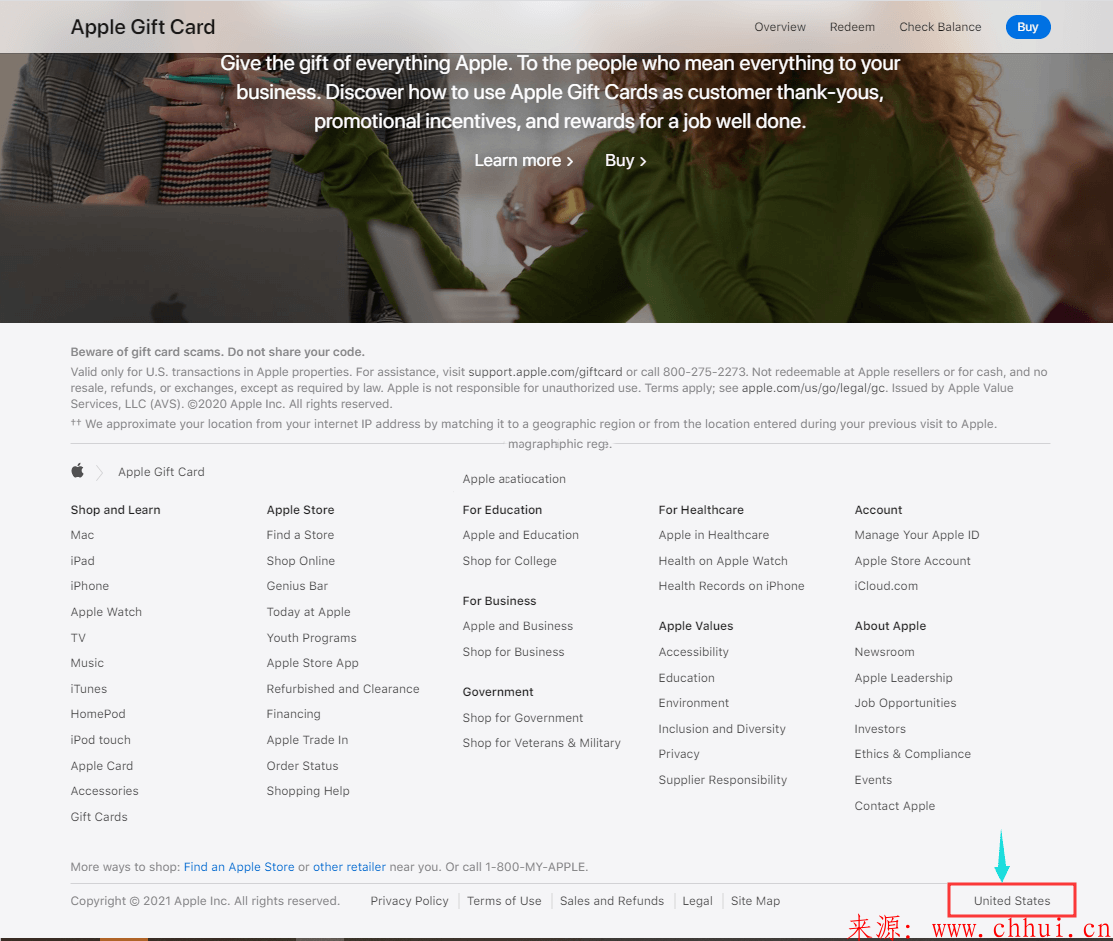The image size is (1113, 941).
Task: Follow the Learn more link in banner
Action: point(524,160)
